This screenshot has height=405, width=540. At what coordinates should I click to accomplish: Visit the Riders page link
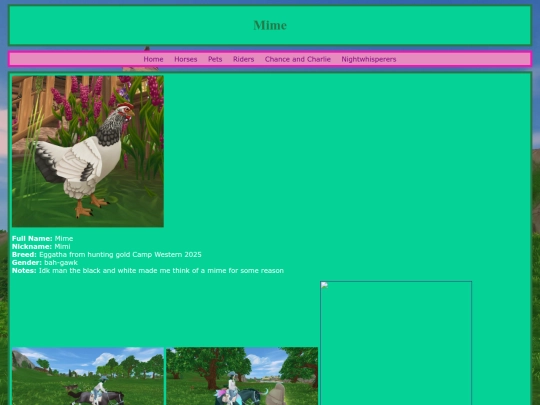point(243,59)
